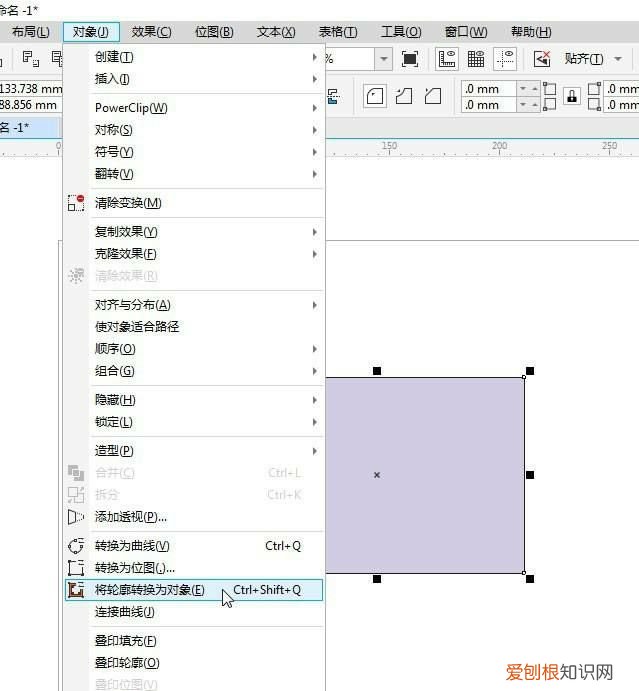Select the round corner icon
639x691 pixels.
(375, 96)
